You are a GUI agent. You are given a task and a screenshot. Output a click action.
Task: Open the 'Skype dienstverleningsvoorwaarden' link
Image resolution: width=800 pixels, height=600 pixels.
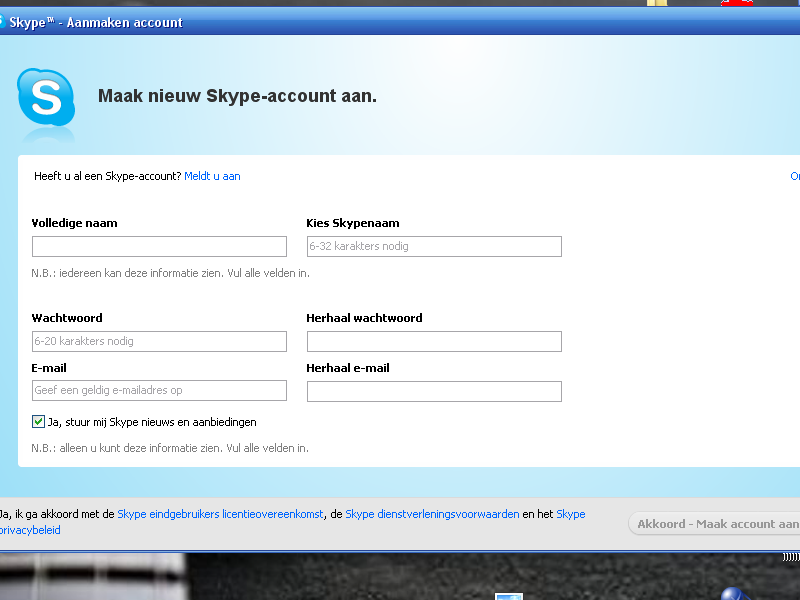[x=432, y=514]
